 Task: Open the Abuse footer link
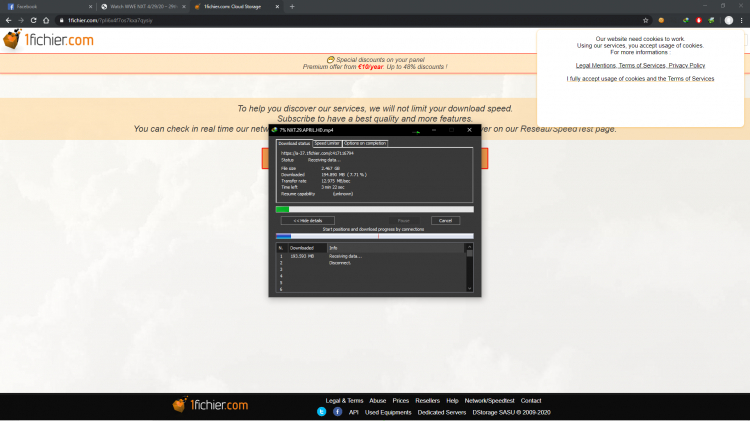(377, 400)
